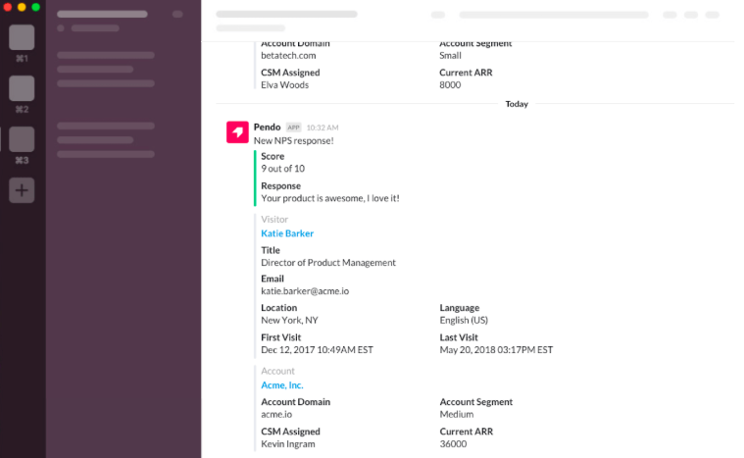The image size is (744, 458).
Task: Click the APP badge beside Pendo
Action: coord(294,127)
